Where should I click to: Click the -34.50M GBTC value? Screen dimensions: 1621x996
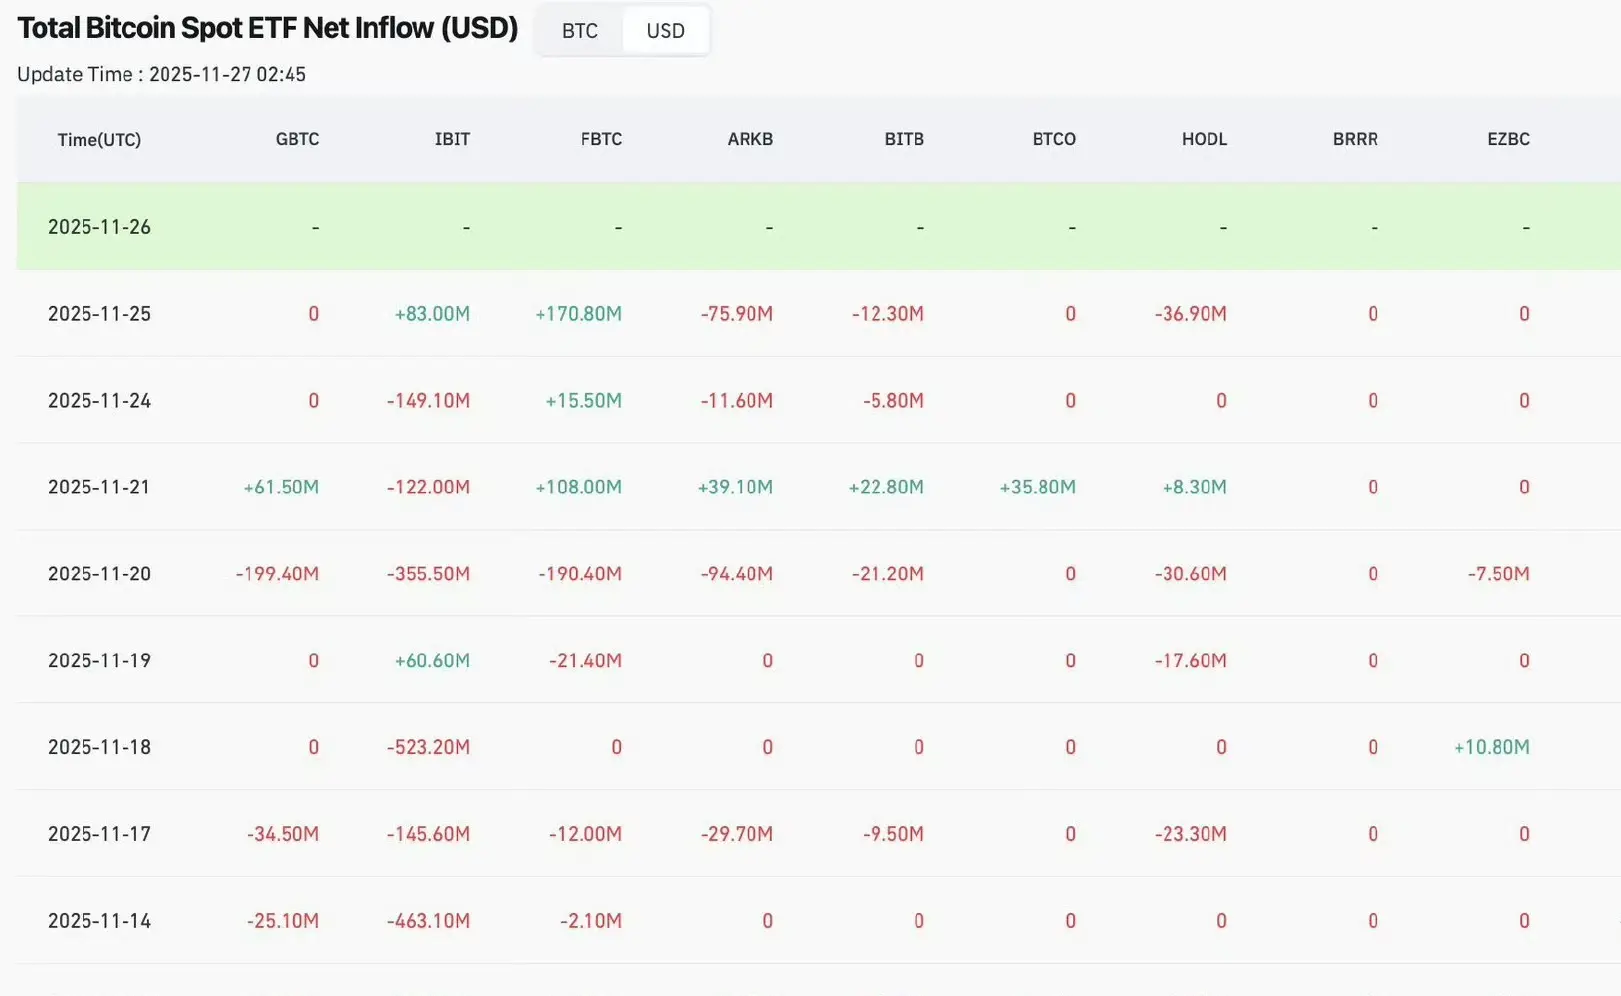coord(283,834)
